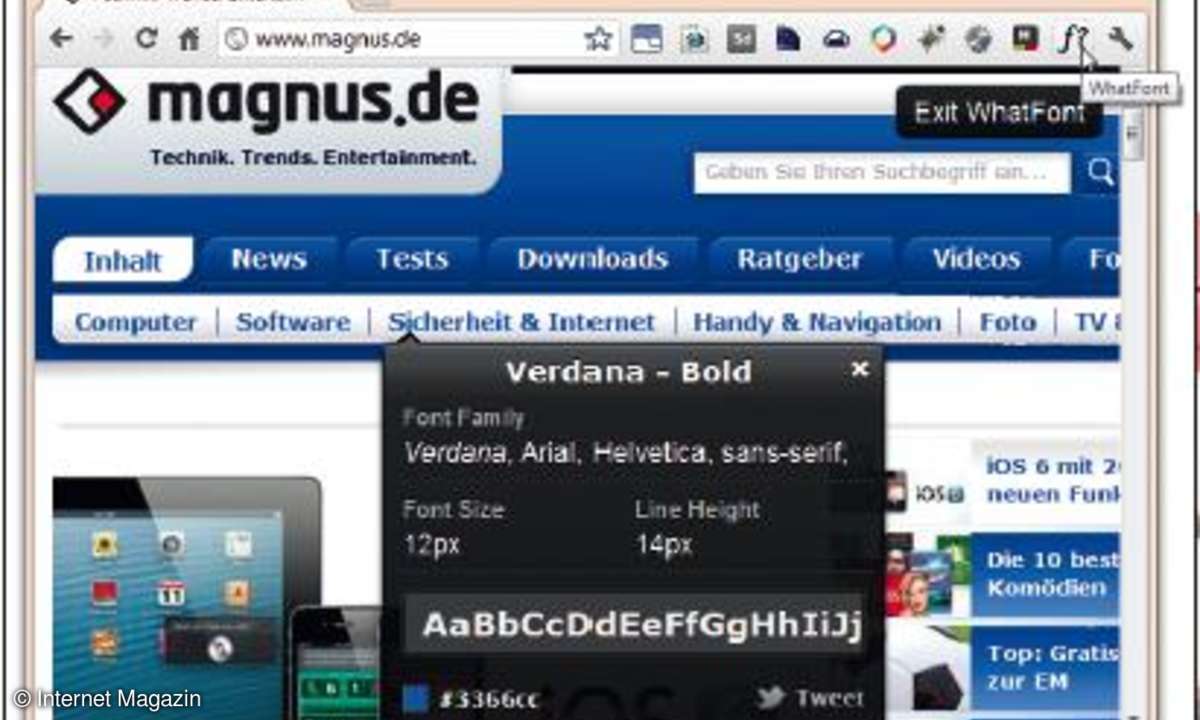Click the colorful ring extension icon
Viewport: 1200px width, 720px height.
[x=883, y=39]
